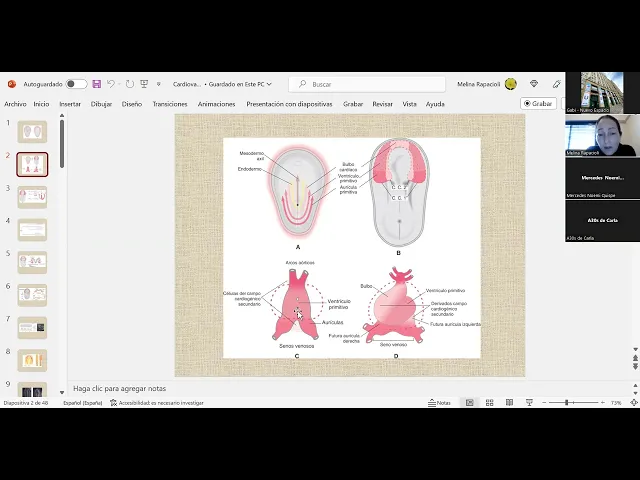Screen dimensions: 640x480
Task: Click Mercedes Noemi Quispe participant tile
Action: 602,178
